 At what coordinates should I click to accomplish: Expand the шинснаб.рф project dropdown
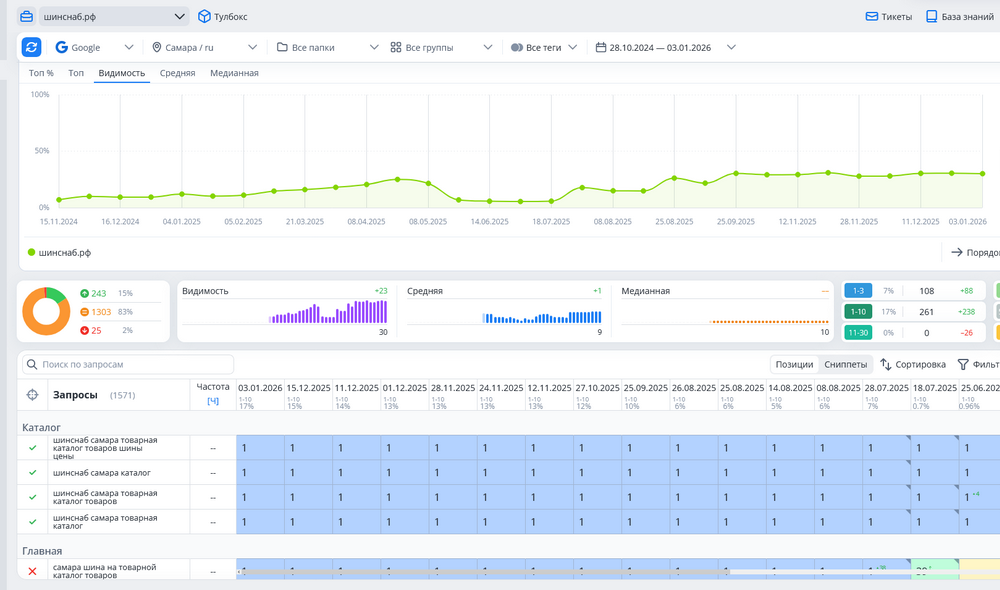click(x=180, y=17)
